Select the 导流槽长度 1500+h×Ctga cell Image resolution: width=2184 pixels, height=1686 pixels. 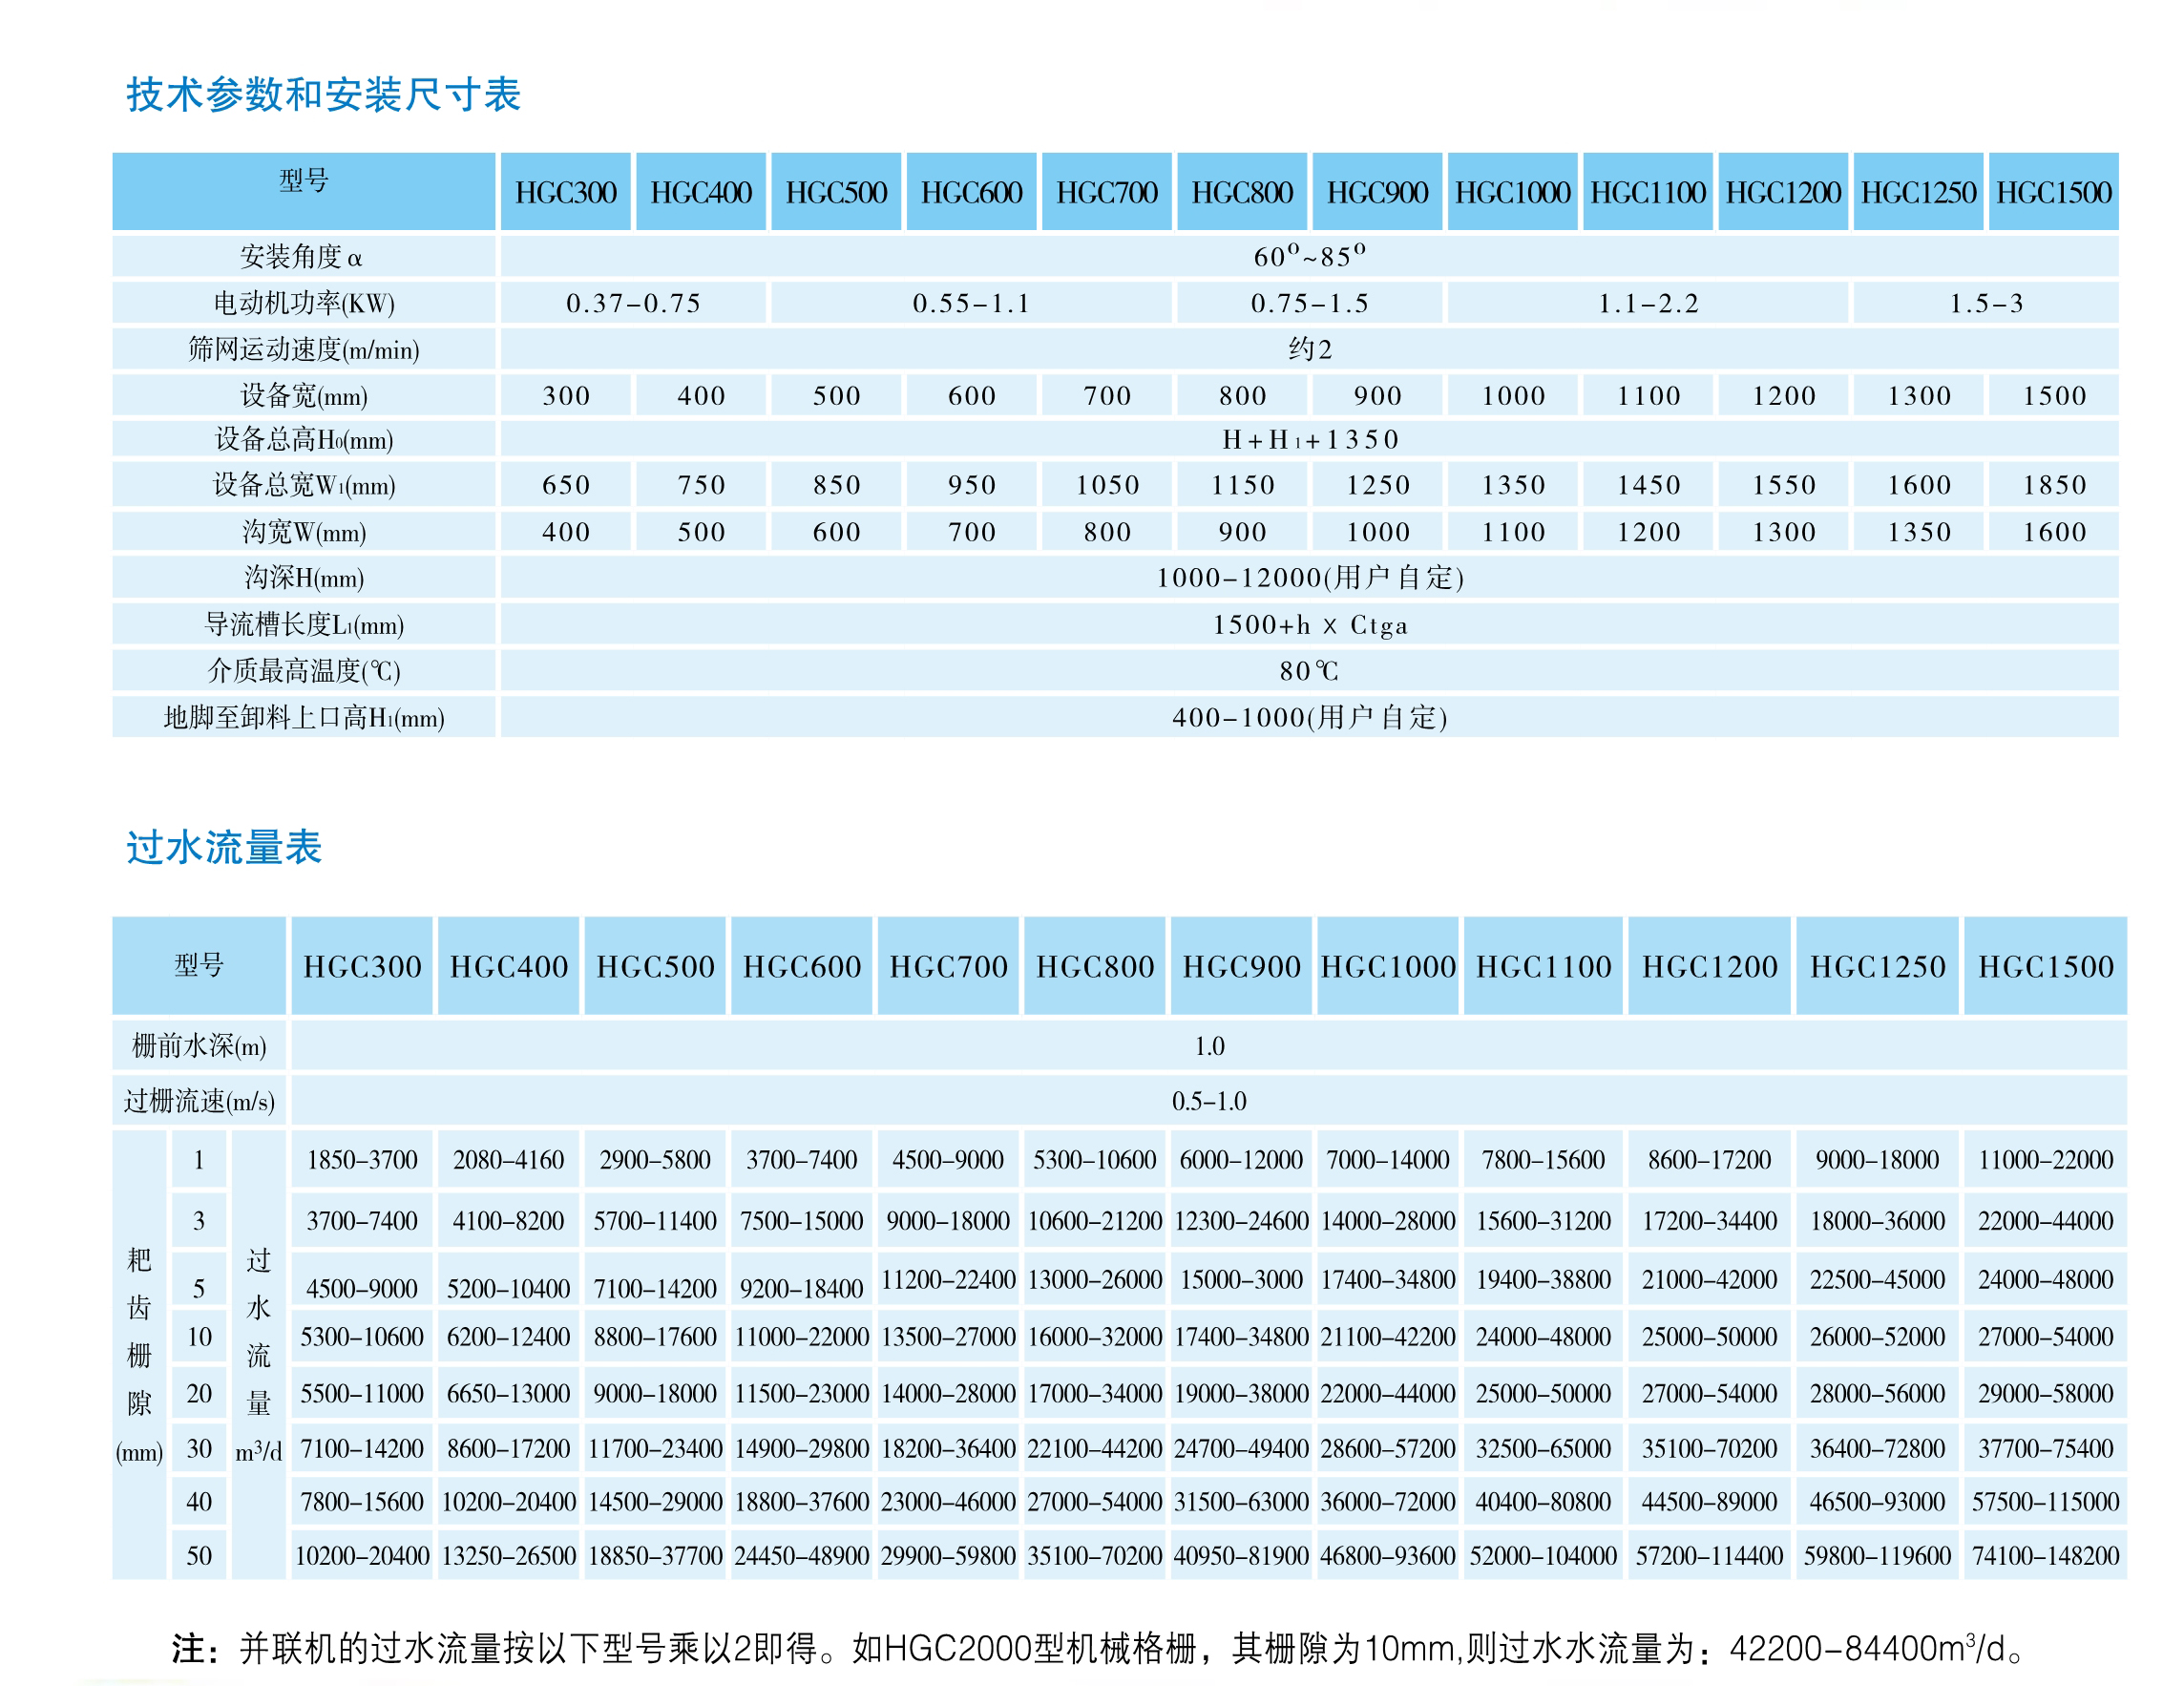(1308, 625)
